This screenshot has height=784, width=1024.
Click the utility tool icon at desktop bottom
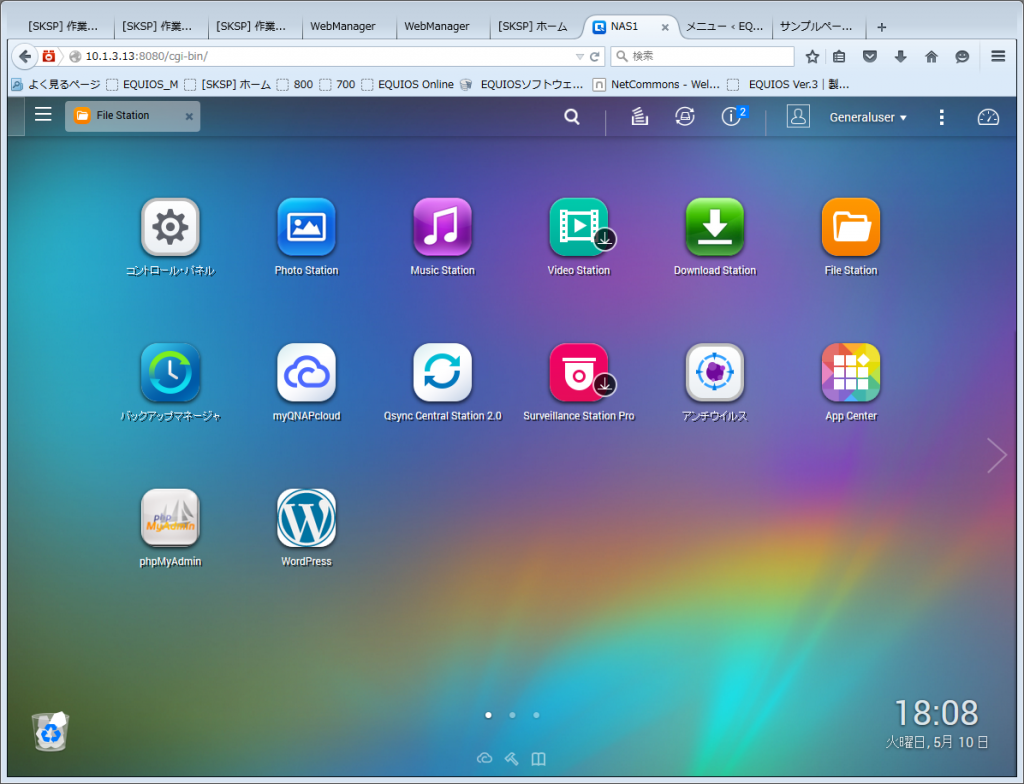tap(511, 758)
